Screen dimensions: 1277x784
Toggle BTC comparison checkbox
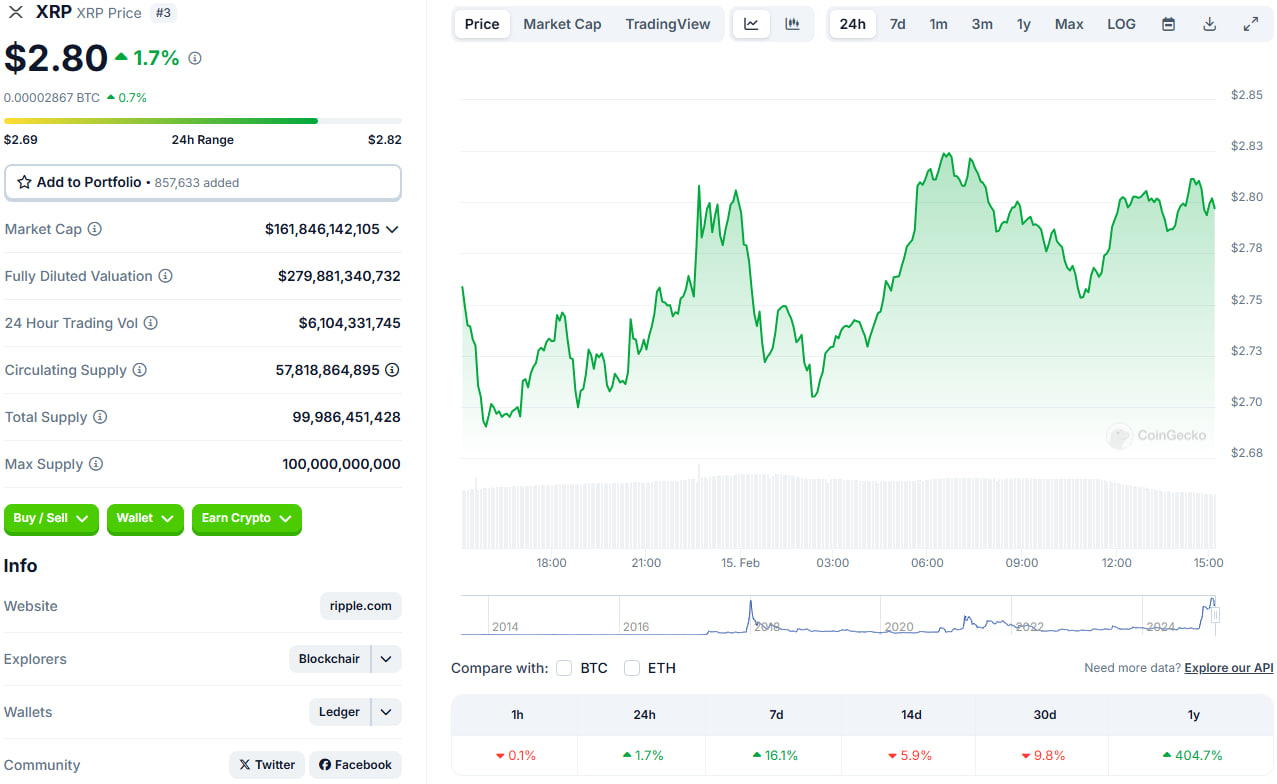coord(564,668)
